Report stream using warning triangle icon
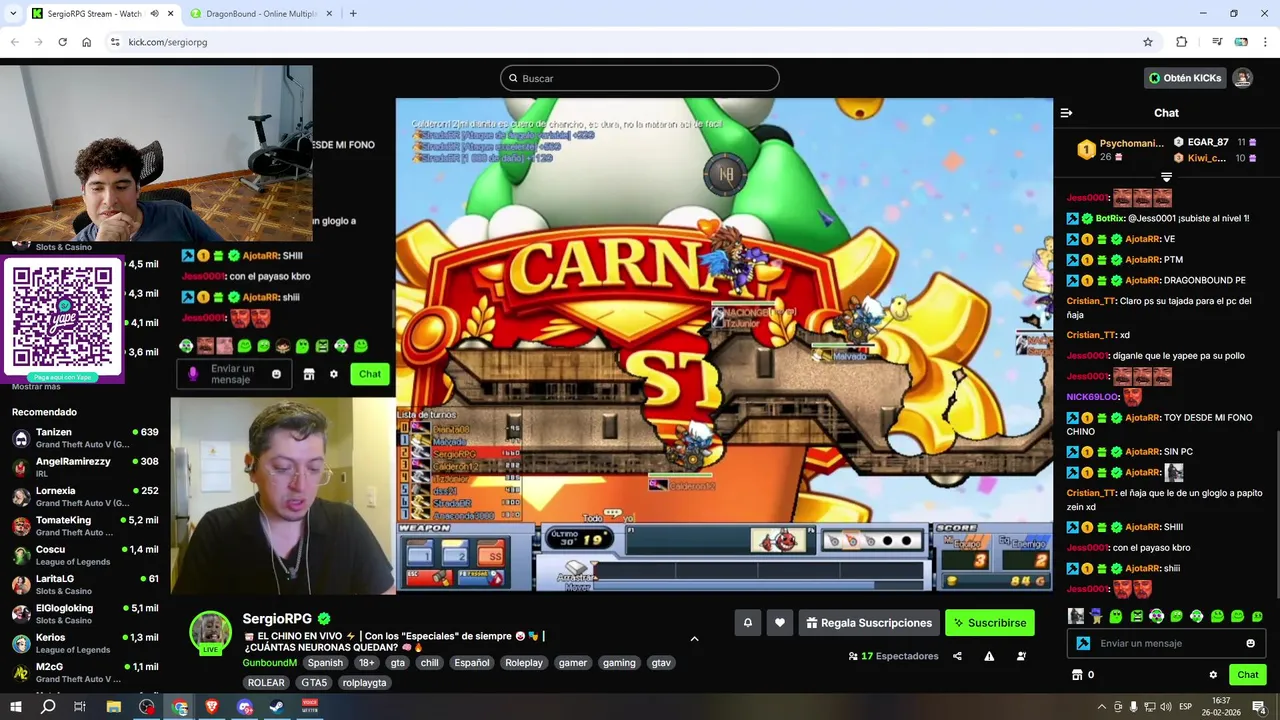The image size is (1280, 720). pyautogui.click(x=989, y=656)
